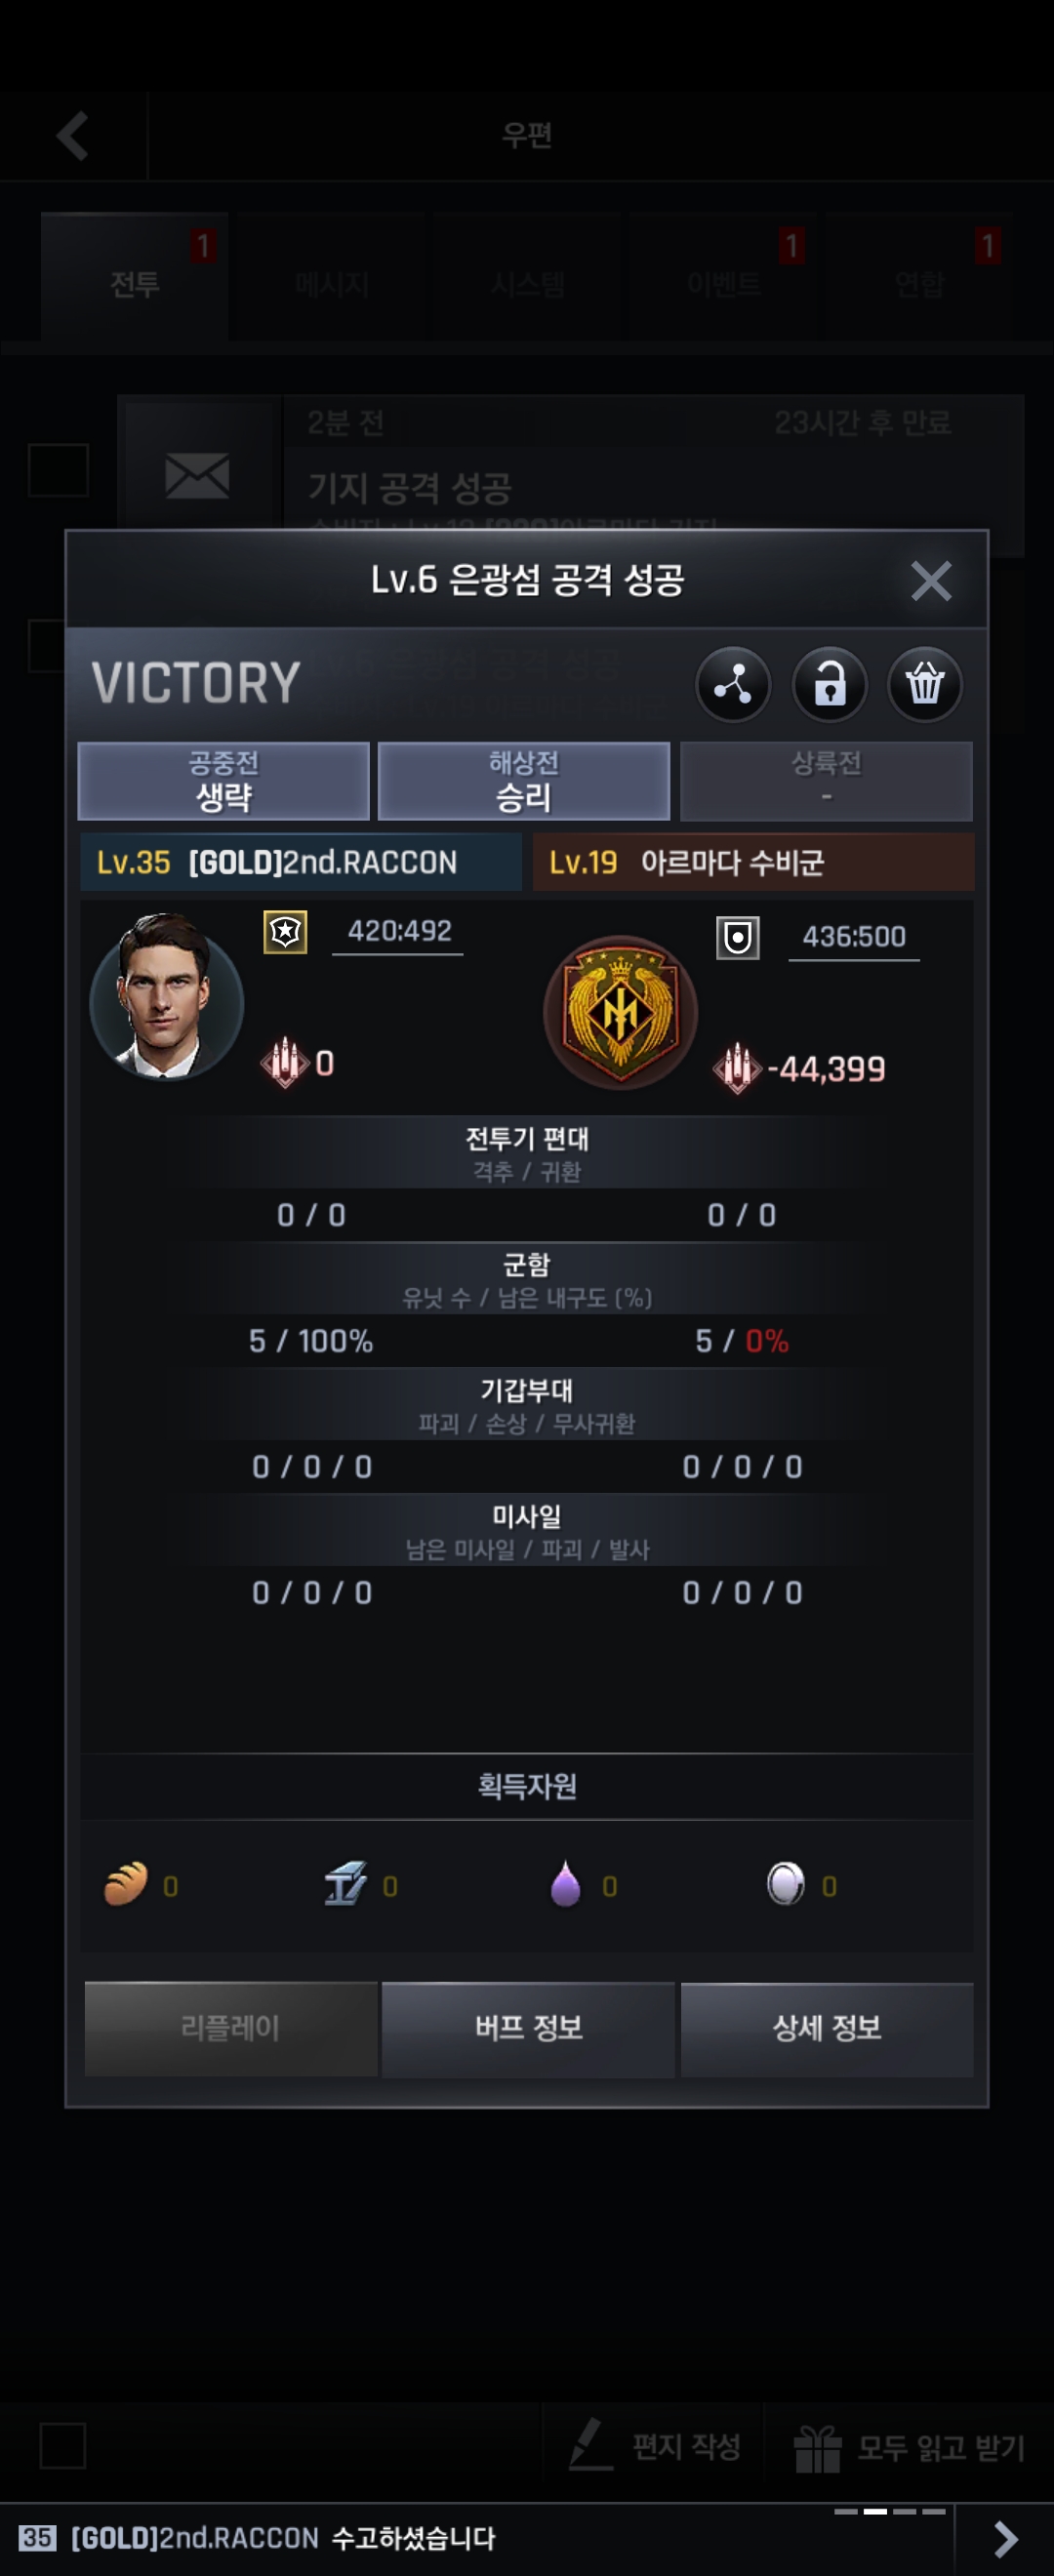Screen dimensions: 1054x2576
Task: Toggle the select-all checkbox at bottom
Action: (62, 2446)
